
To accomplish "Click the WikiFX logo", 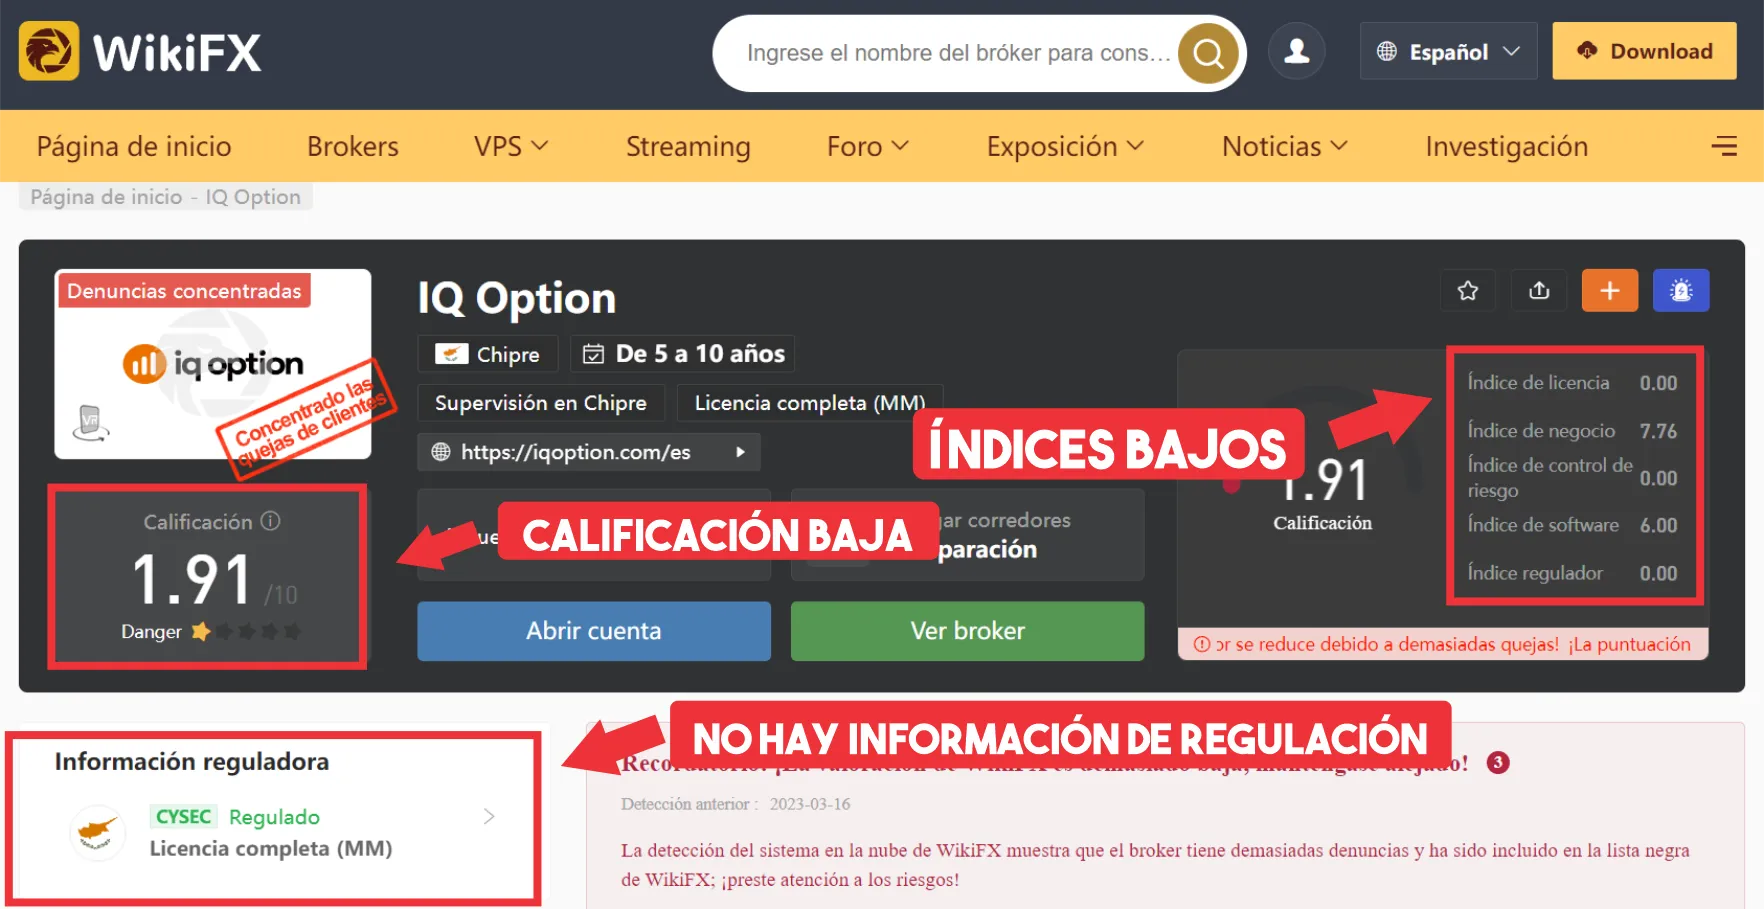I will (140, 51).
